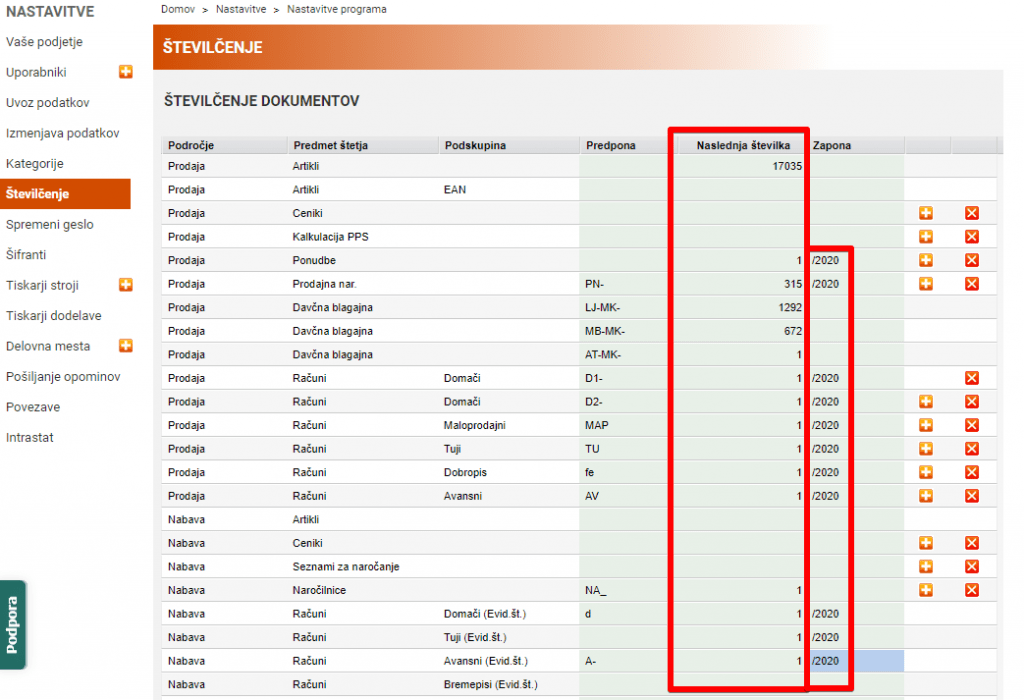Delete the Računi Tuji TU row

pos(972,449)
